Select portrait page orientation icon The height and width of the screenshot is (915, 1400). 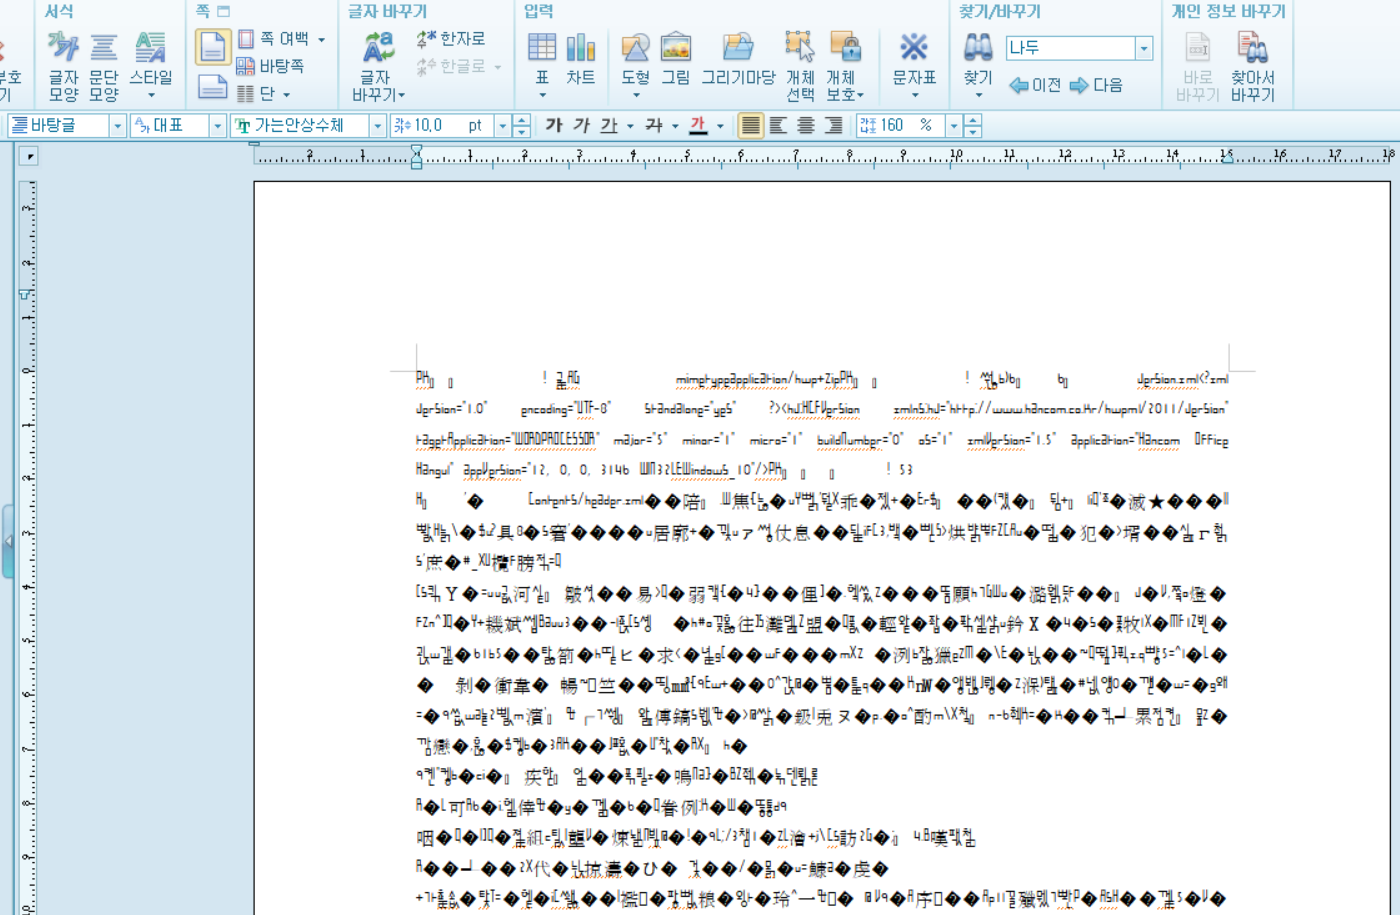click(212, 47)
